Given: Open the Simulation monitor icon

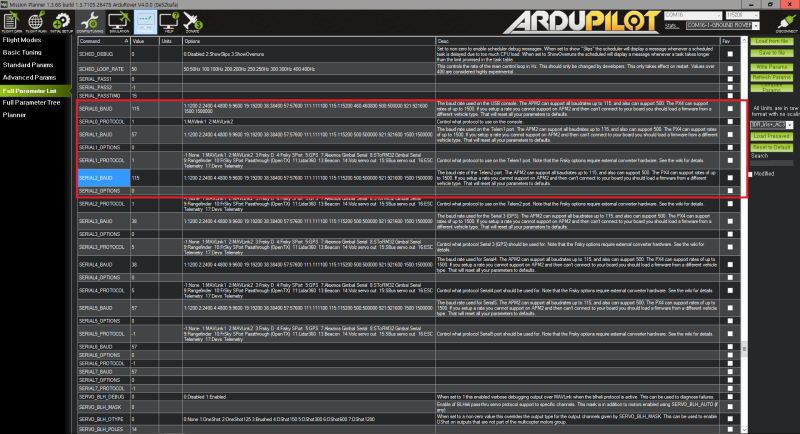Looking at the screenshot, I should (119, 22).
